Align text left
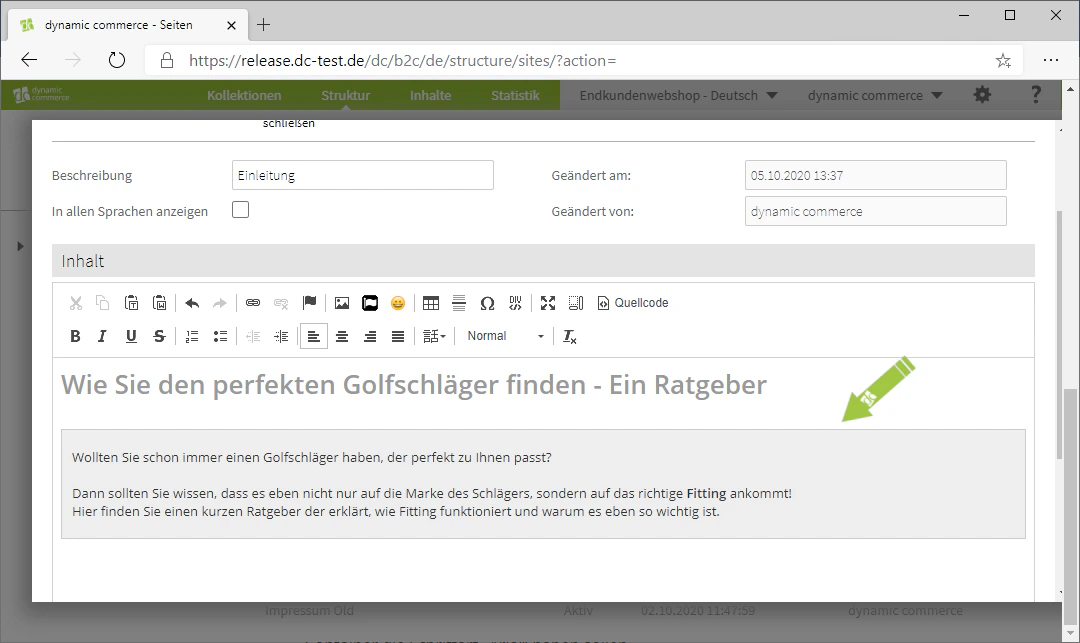Viewport: 1080px width, 643px height. click(313, 336)
